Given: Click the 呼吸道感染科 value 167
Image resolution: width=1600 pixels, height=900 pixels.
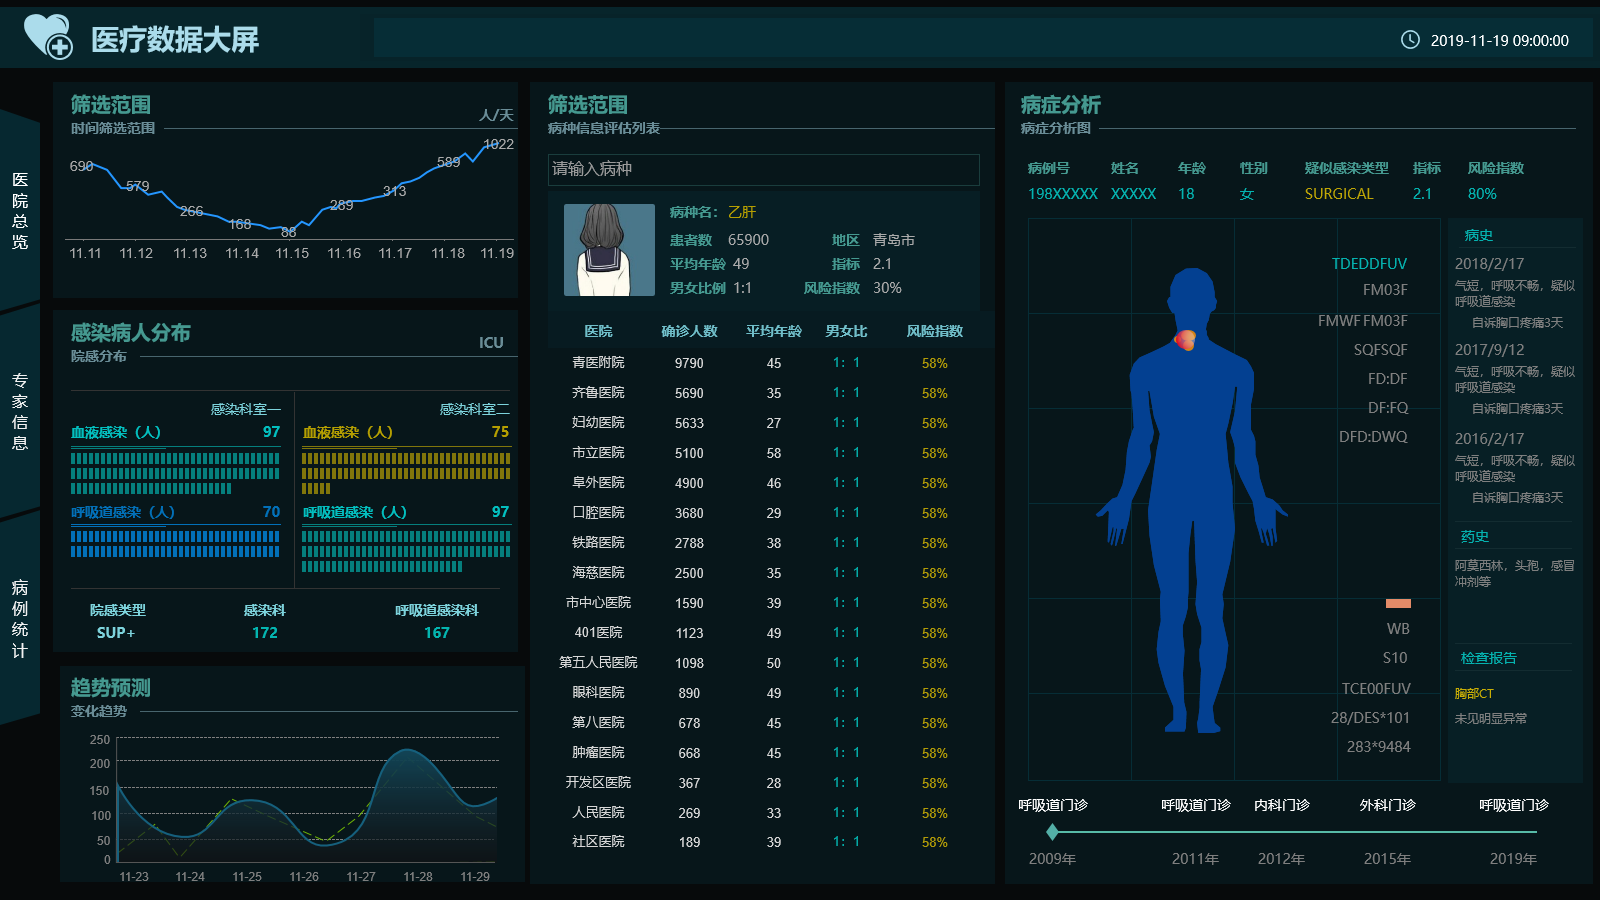Looking at the screenshot, I should [x=437, y=633].
